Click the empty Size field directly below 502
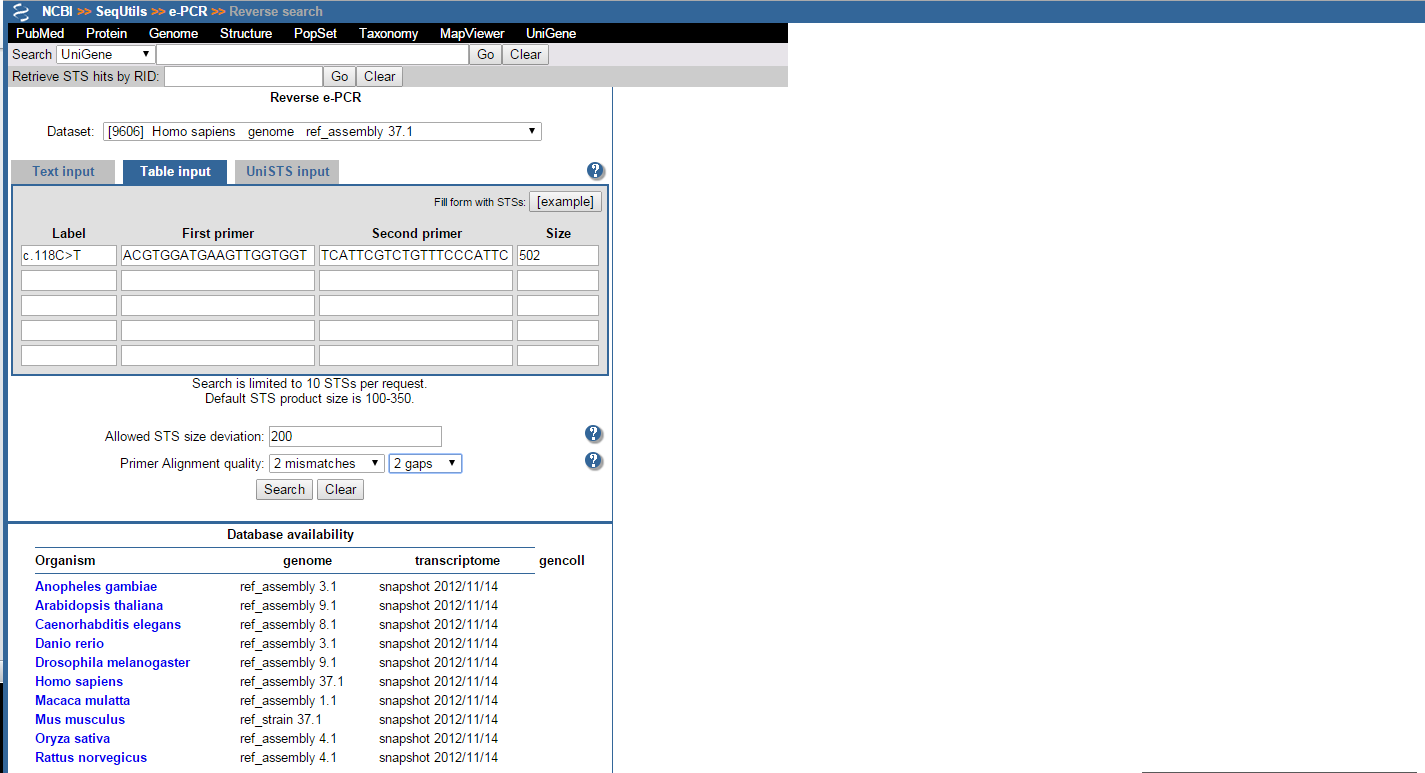 click(x=558, y=281)
